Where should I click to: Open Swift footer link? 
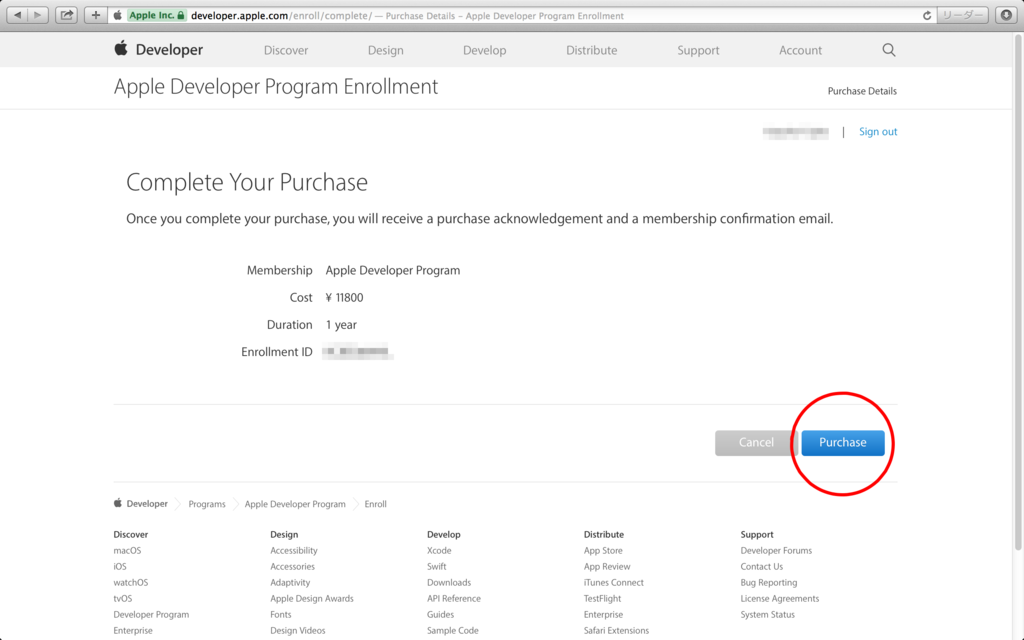click(x=437, y=566)
